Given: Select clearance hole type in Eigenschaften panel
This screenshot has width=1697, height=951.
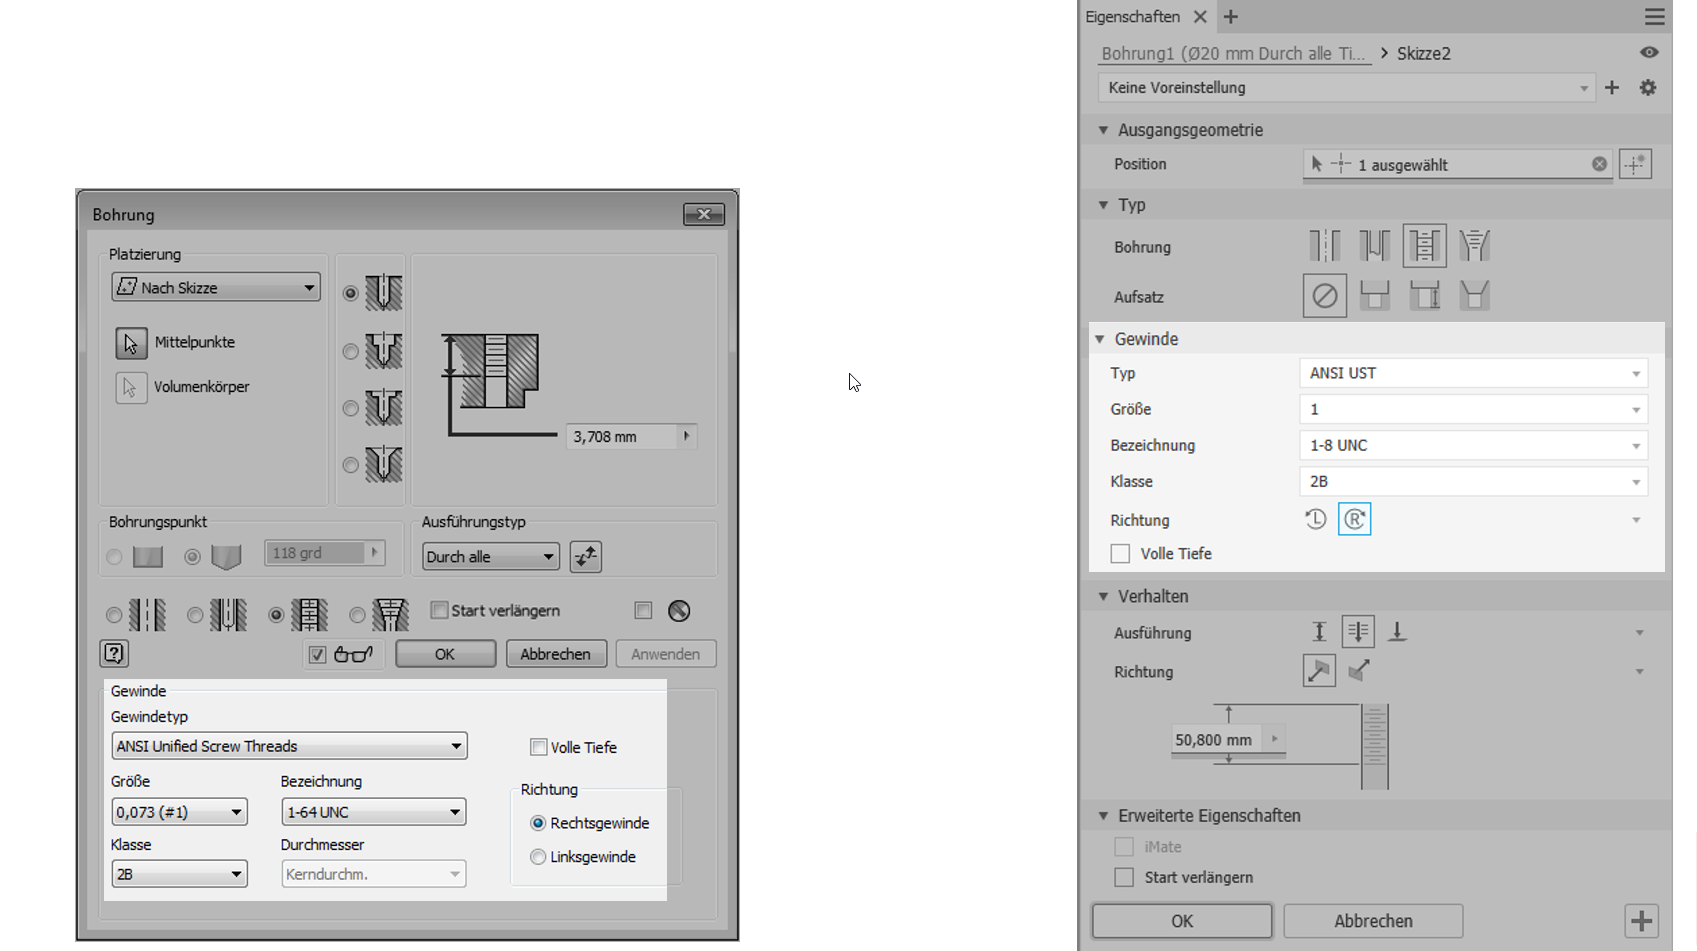Looking at the screenshot, I should point(1374,246).
